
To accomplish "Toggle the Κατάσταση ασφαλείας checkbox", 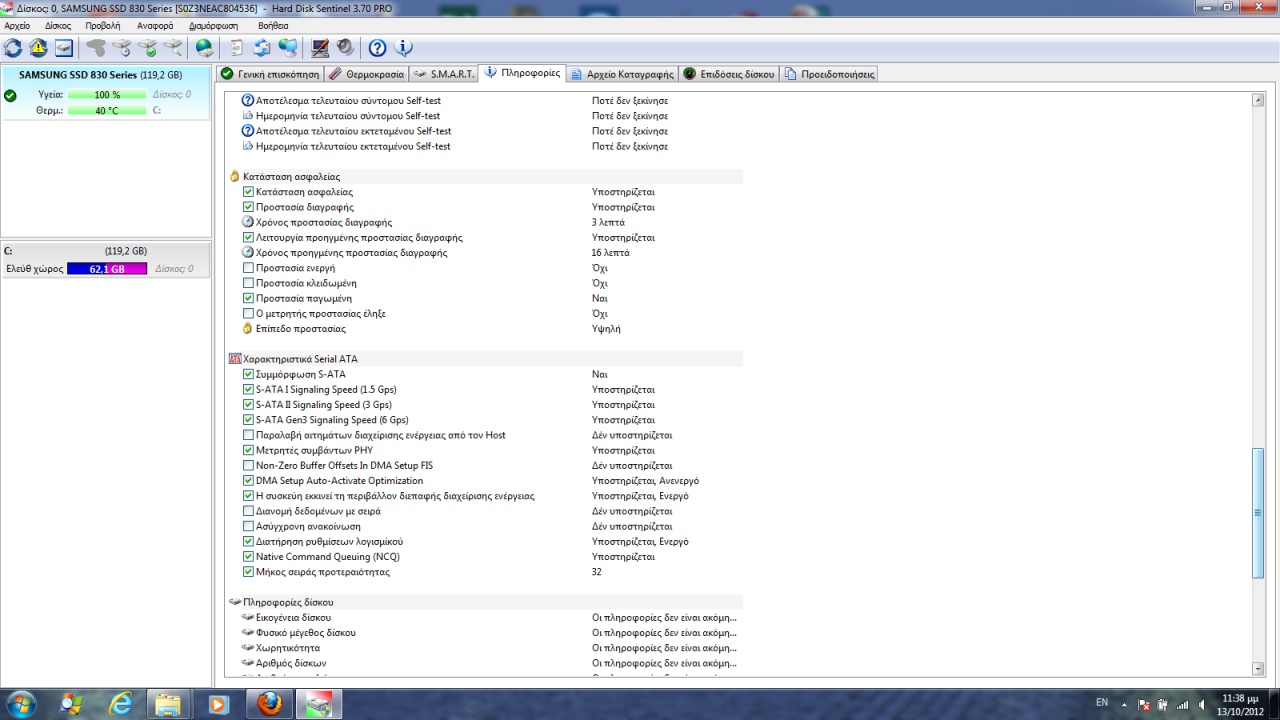I will [249, 192].
